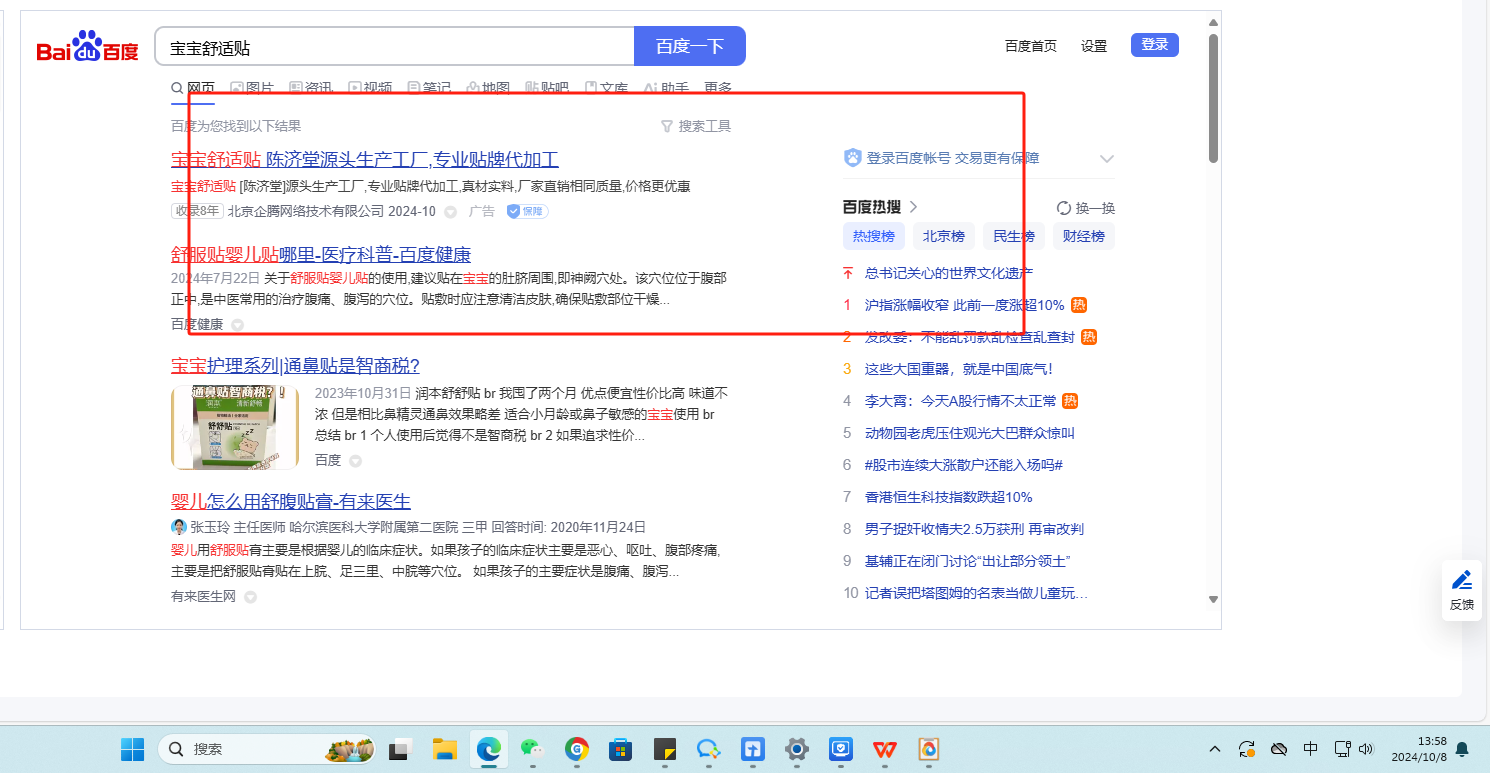This screenshot has height=773, width=1490.
Task: Switch to the 北京榜 tab
Action: (x=943, y=237)
